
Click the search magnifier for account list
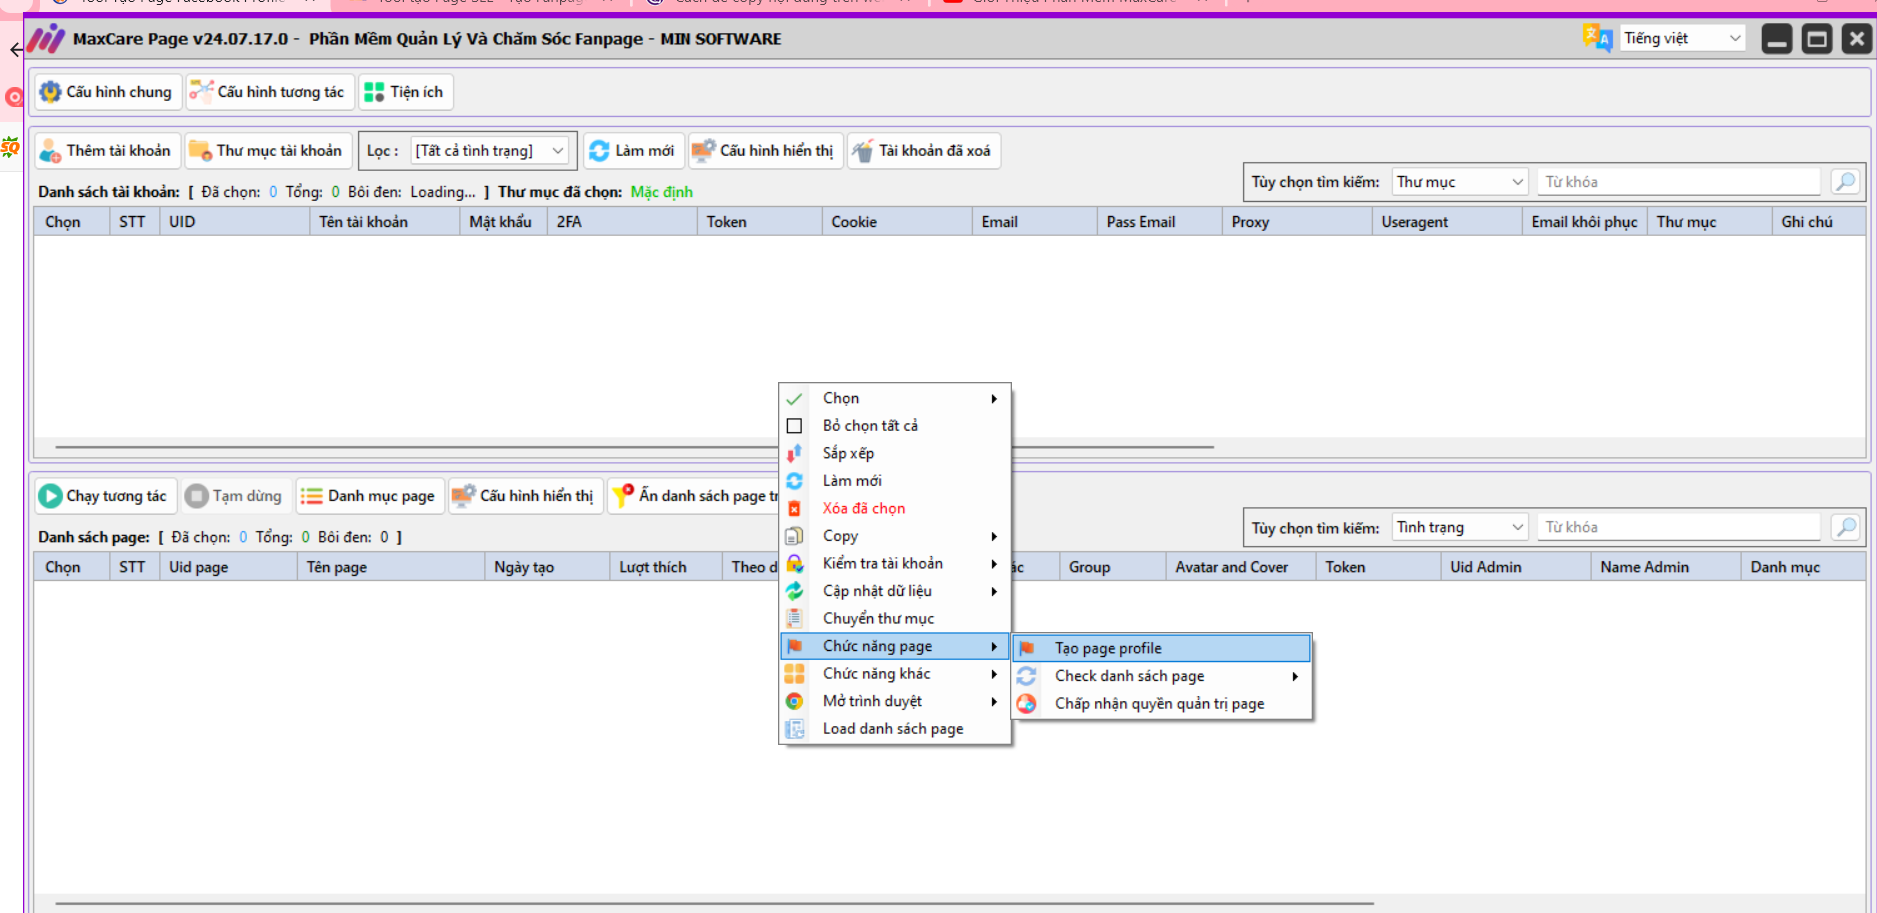coord(1845,182)
